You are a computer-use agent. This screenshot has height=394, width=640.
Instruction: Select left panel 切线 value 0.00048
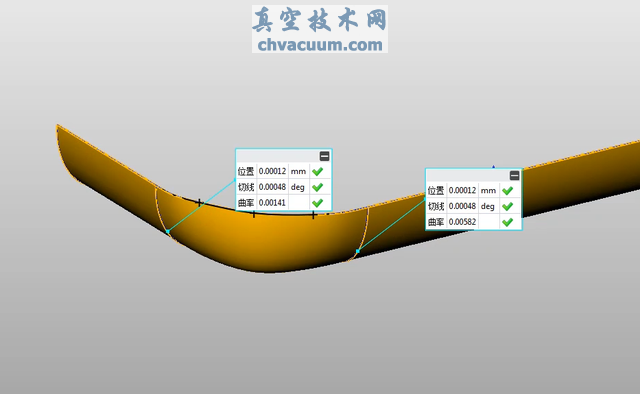tap(272, 187)
